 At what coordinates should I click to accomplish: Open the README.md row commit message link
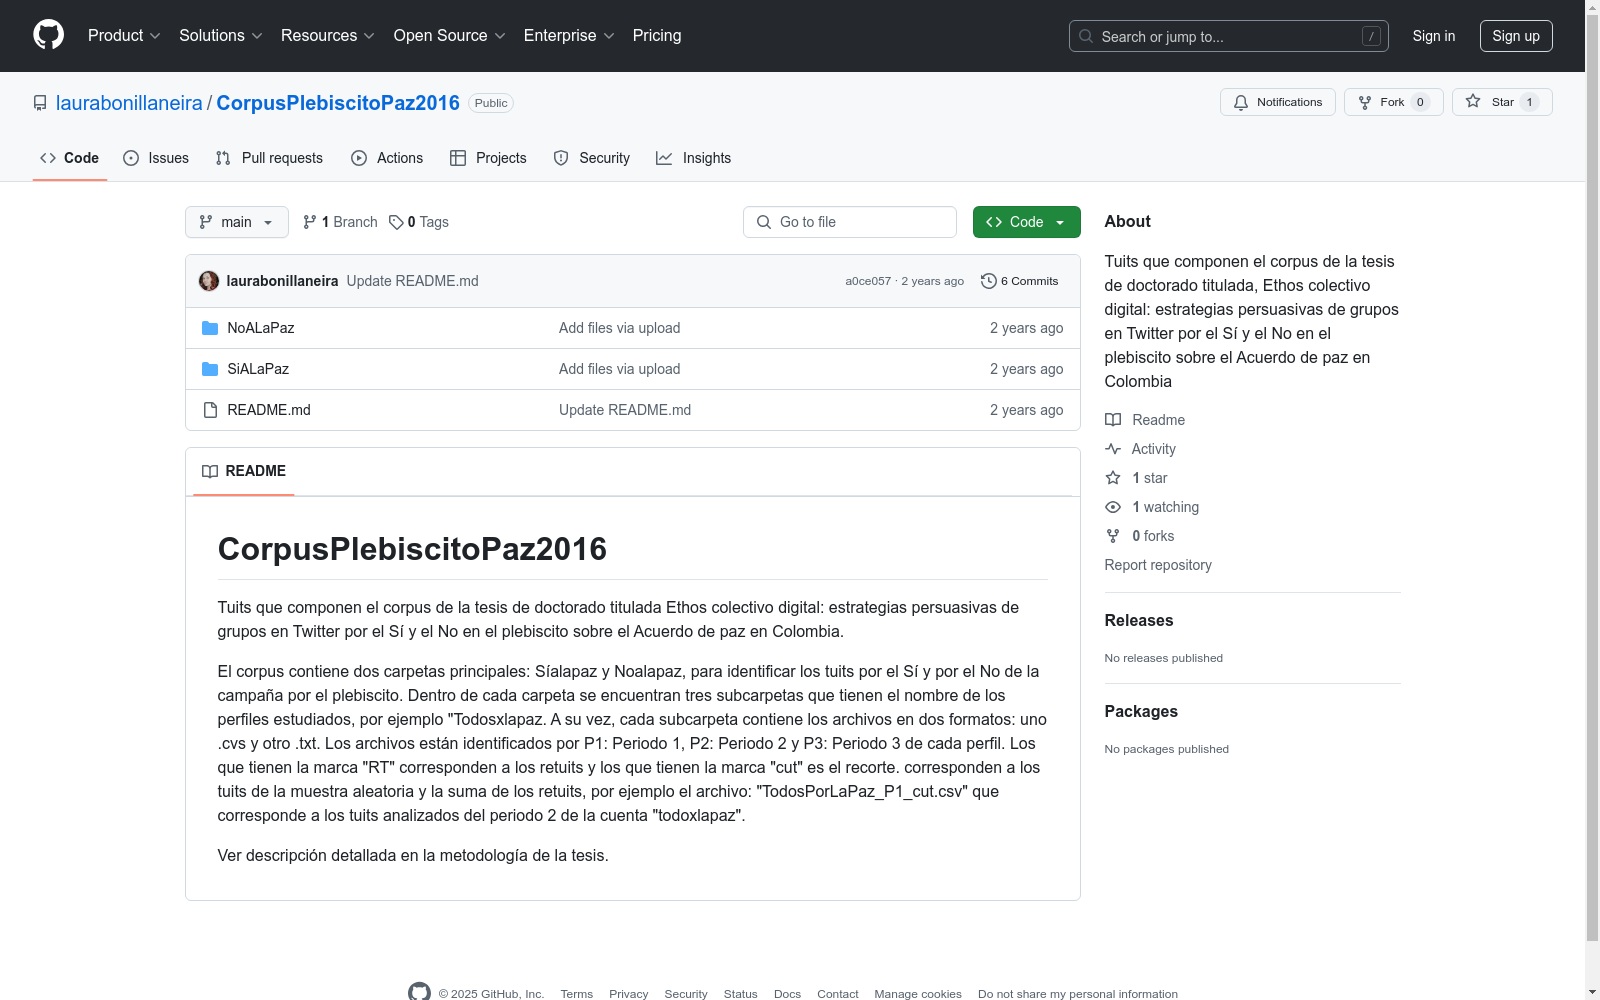pos(625,410)
